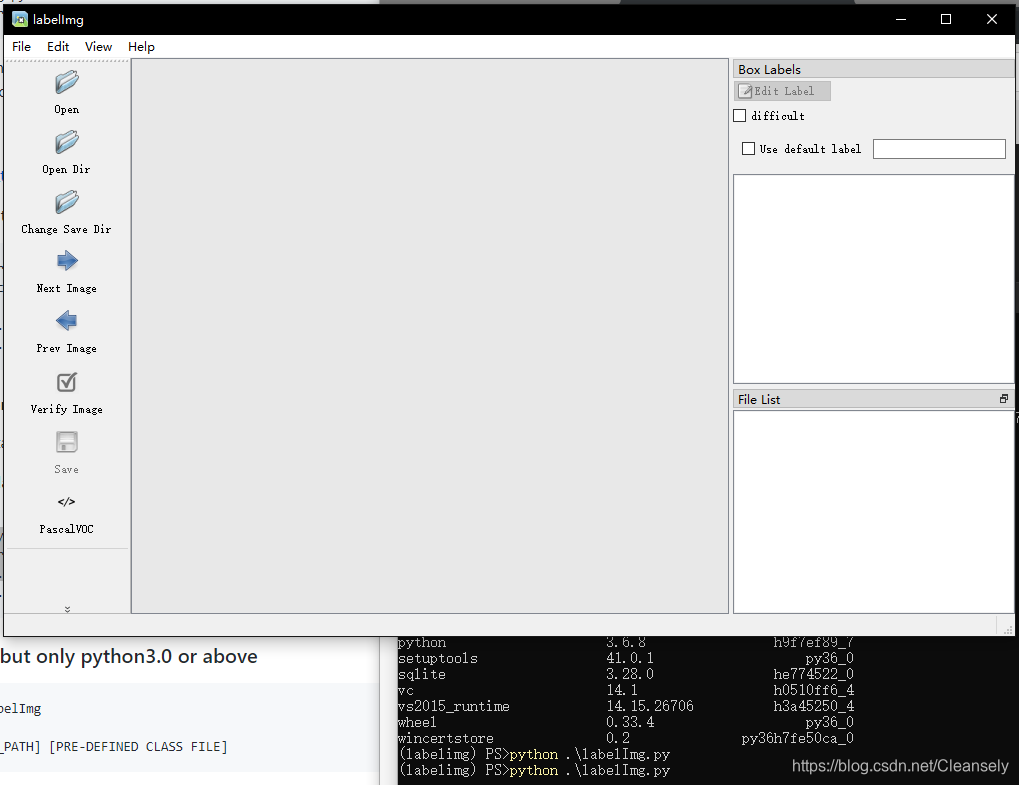Viewport: 1019px width, 785px height.
Task: Open the File menu
Action: tap(21, 47)
